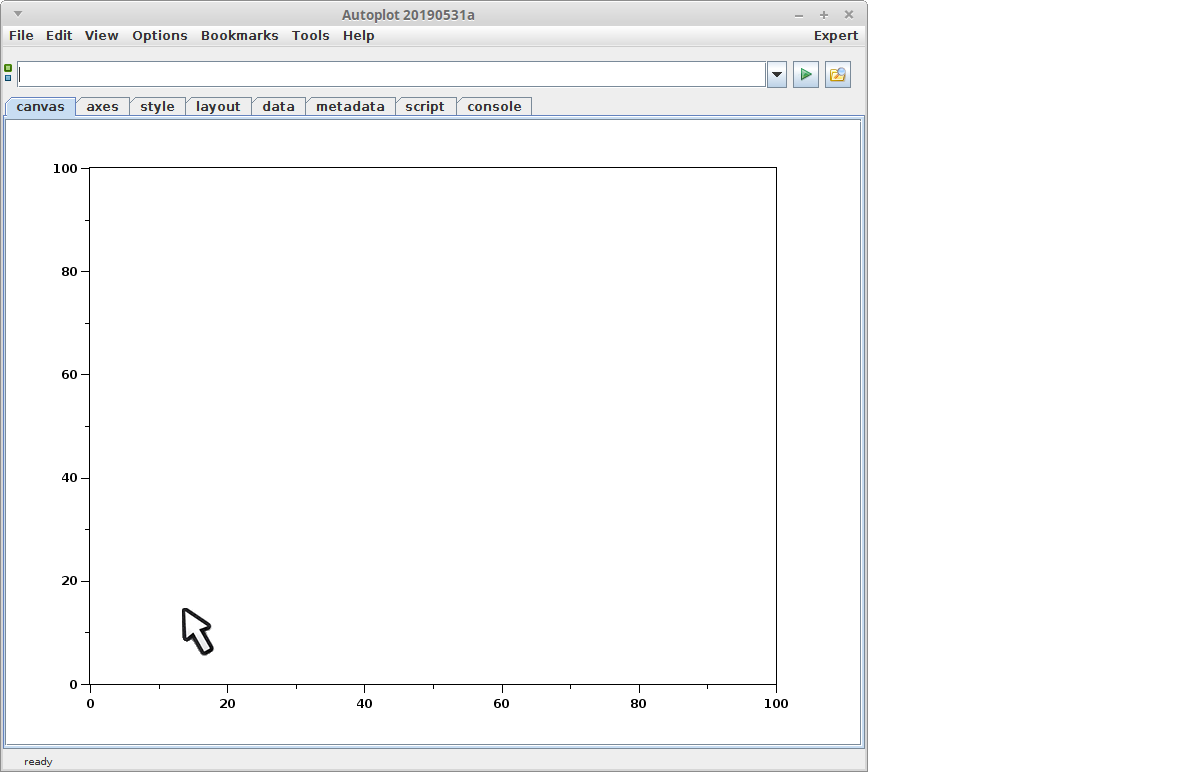
Task: Open the Options menu
Action: tap(160, 36)
